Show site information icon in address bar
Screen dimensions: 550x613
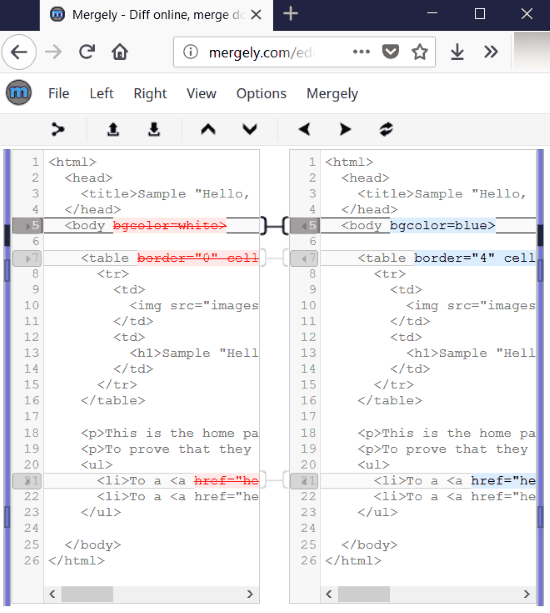coord(191,52)
